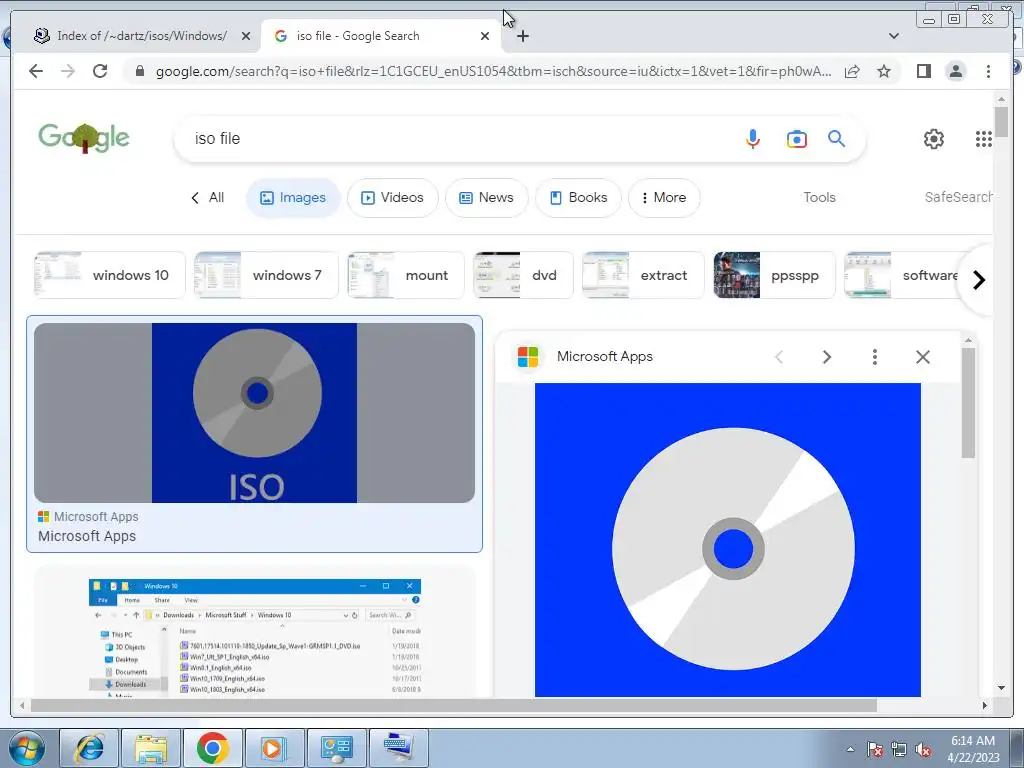Filter images by 'mount' chip
Image resolution: width=1024 pixels, height=768 pixels.
[406, 275]
